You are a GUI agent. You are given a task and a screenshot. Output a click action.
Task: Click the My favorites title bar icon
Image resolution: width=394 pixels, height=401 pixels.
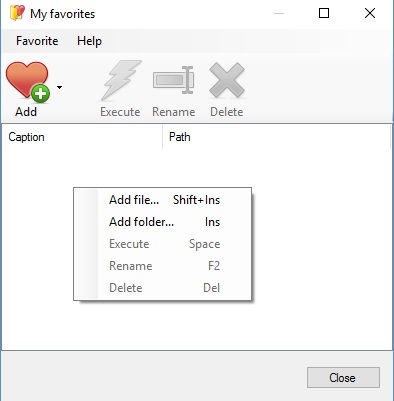[x=17, y=13]
